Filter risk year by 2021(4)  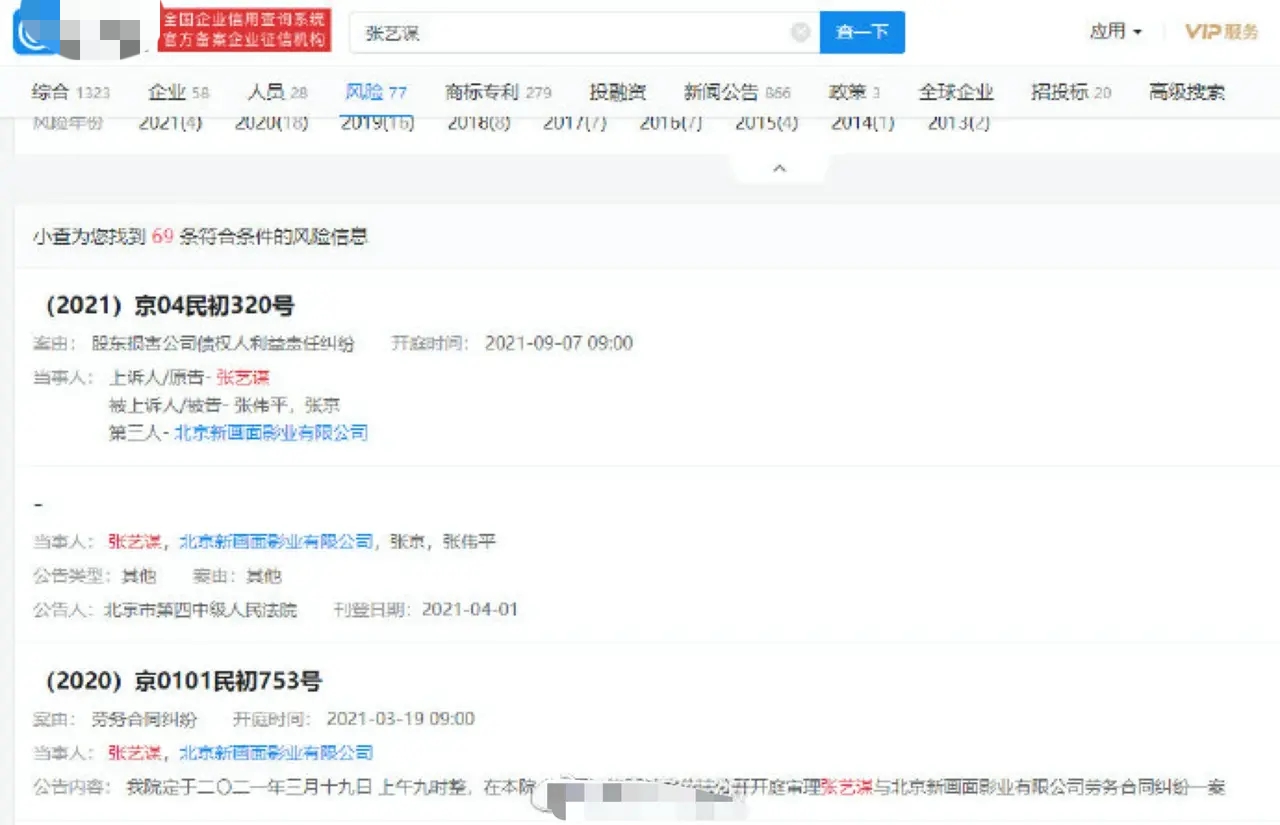pyautogui.click(x=170, y=123)
